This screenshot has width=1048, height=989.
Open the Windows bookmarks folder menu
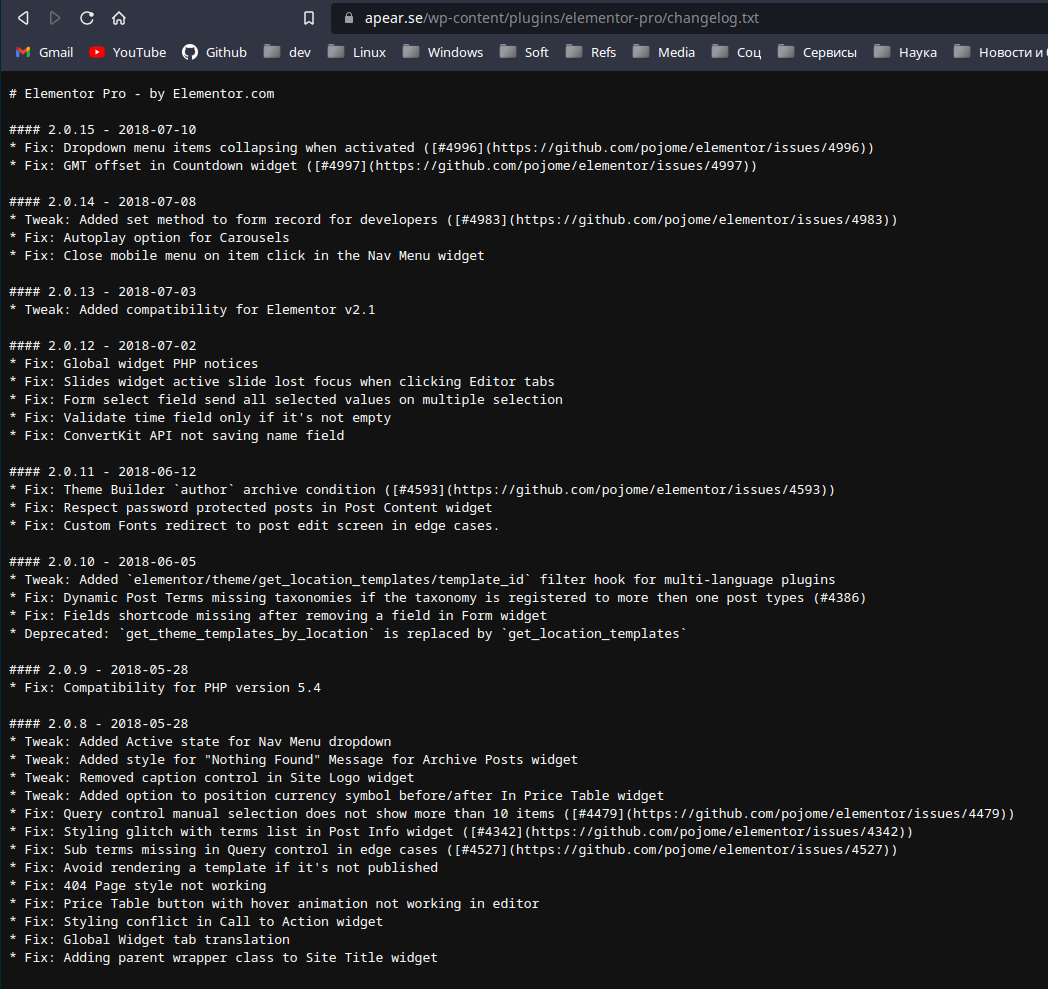443,52
